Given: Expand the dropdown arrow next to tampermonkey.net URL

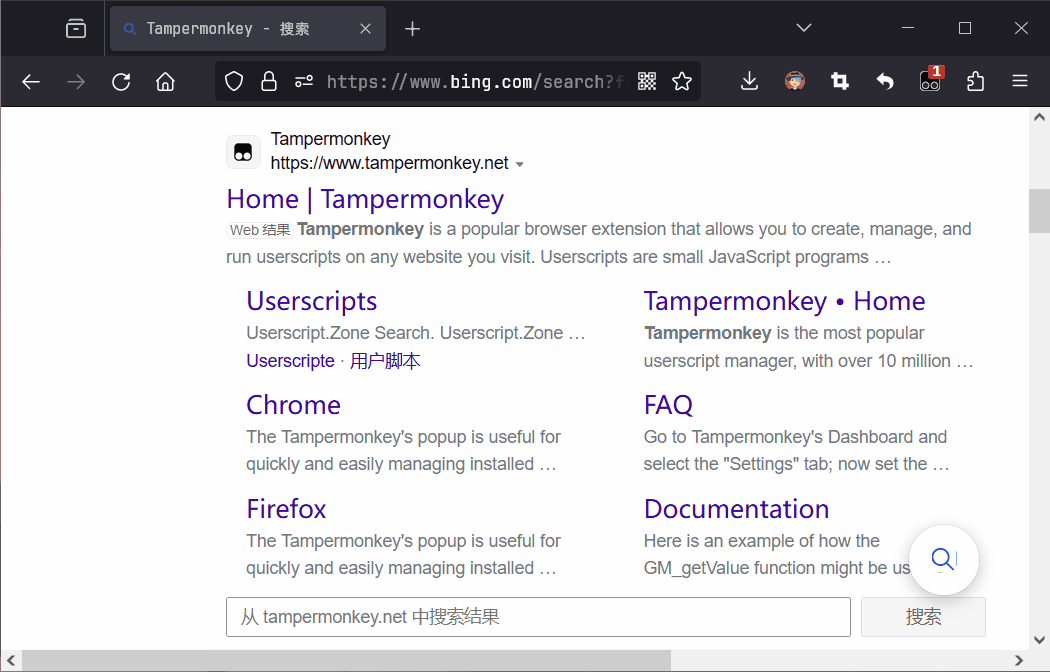Looking at the screenshot, I should (520, 164).
